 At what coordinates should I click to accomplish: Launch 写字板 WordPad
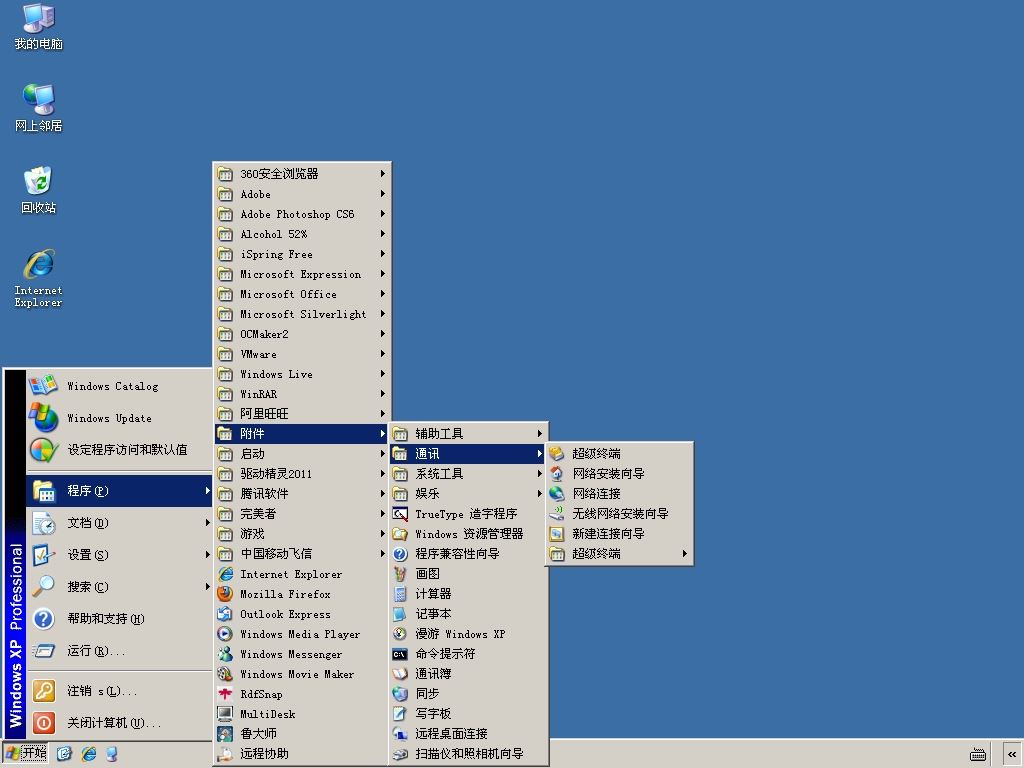coord(468,714)
